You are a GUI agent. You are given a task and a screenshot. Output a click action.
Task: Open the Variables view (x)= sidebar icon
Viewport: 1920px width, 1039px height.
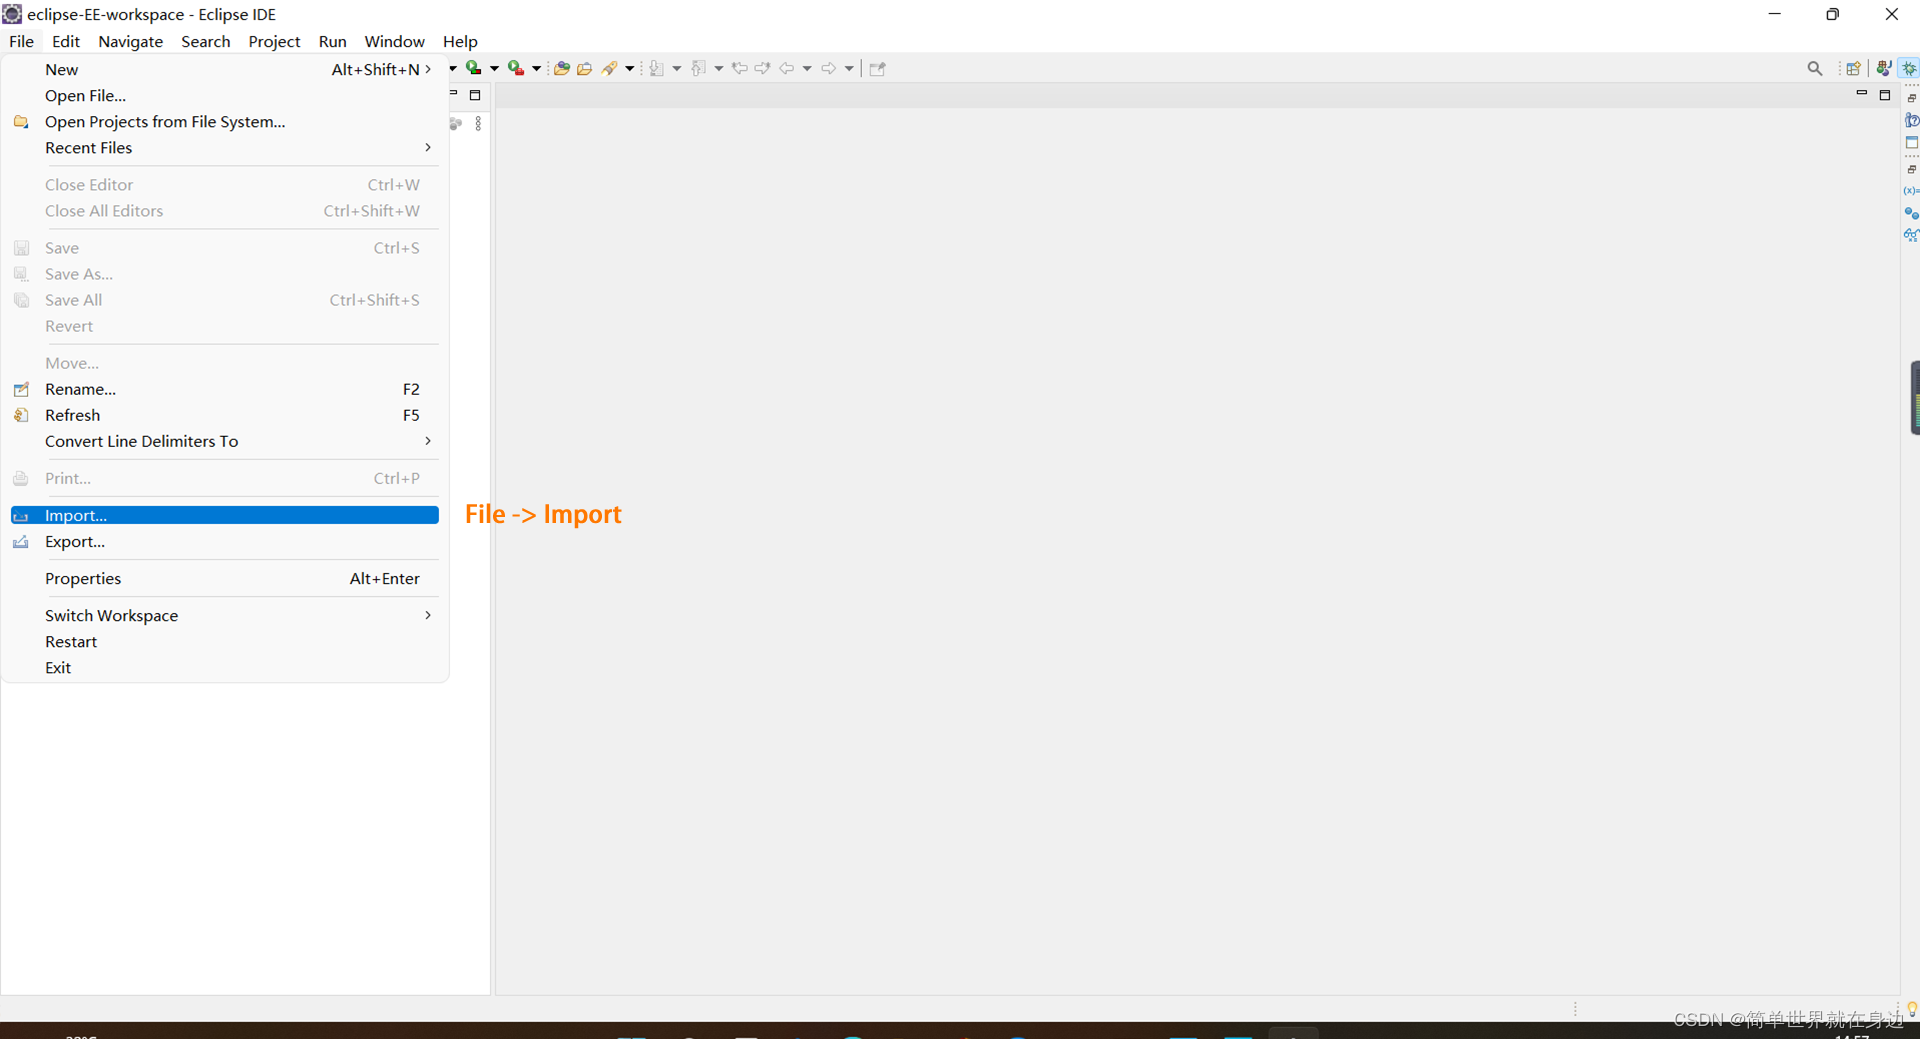pos(1911,190)
